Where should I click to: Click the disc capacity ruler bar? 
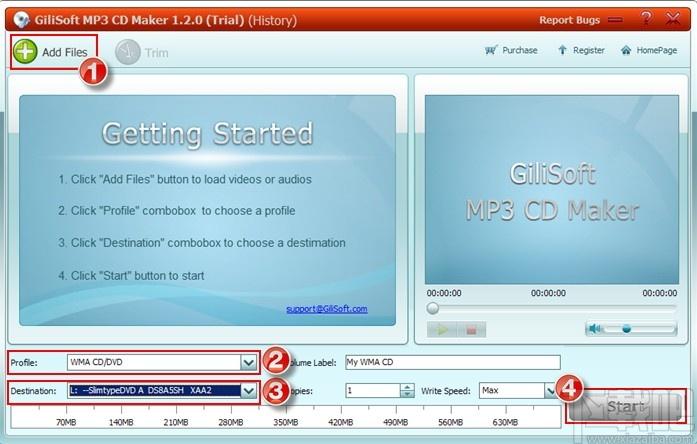(286, 417)
